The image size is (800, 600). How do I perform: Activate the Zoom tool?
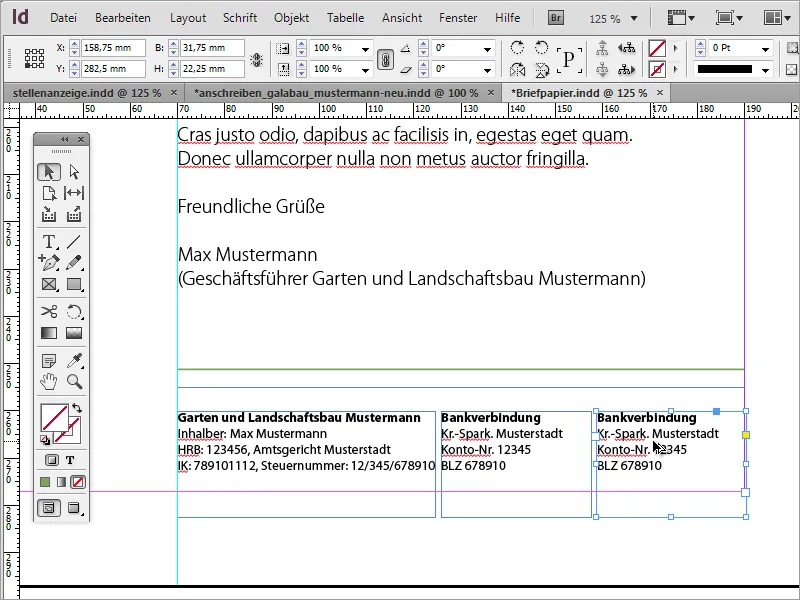(x=74, y=382)
